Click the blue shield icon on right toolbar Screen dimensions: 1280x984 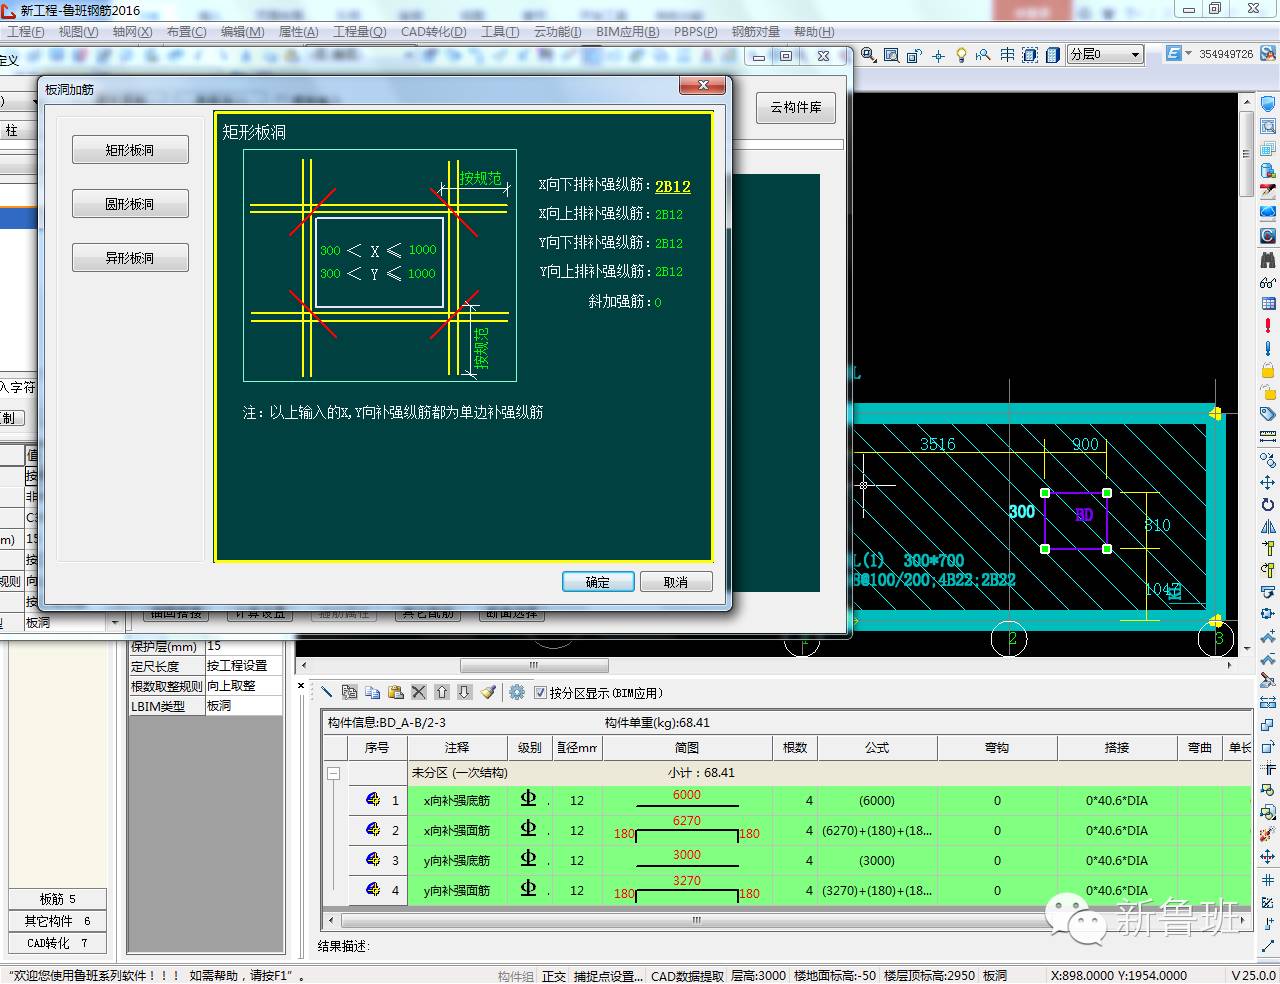click(x=1268, y=105)
